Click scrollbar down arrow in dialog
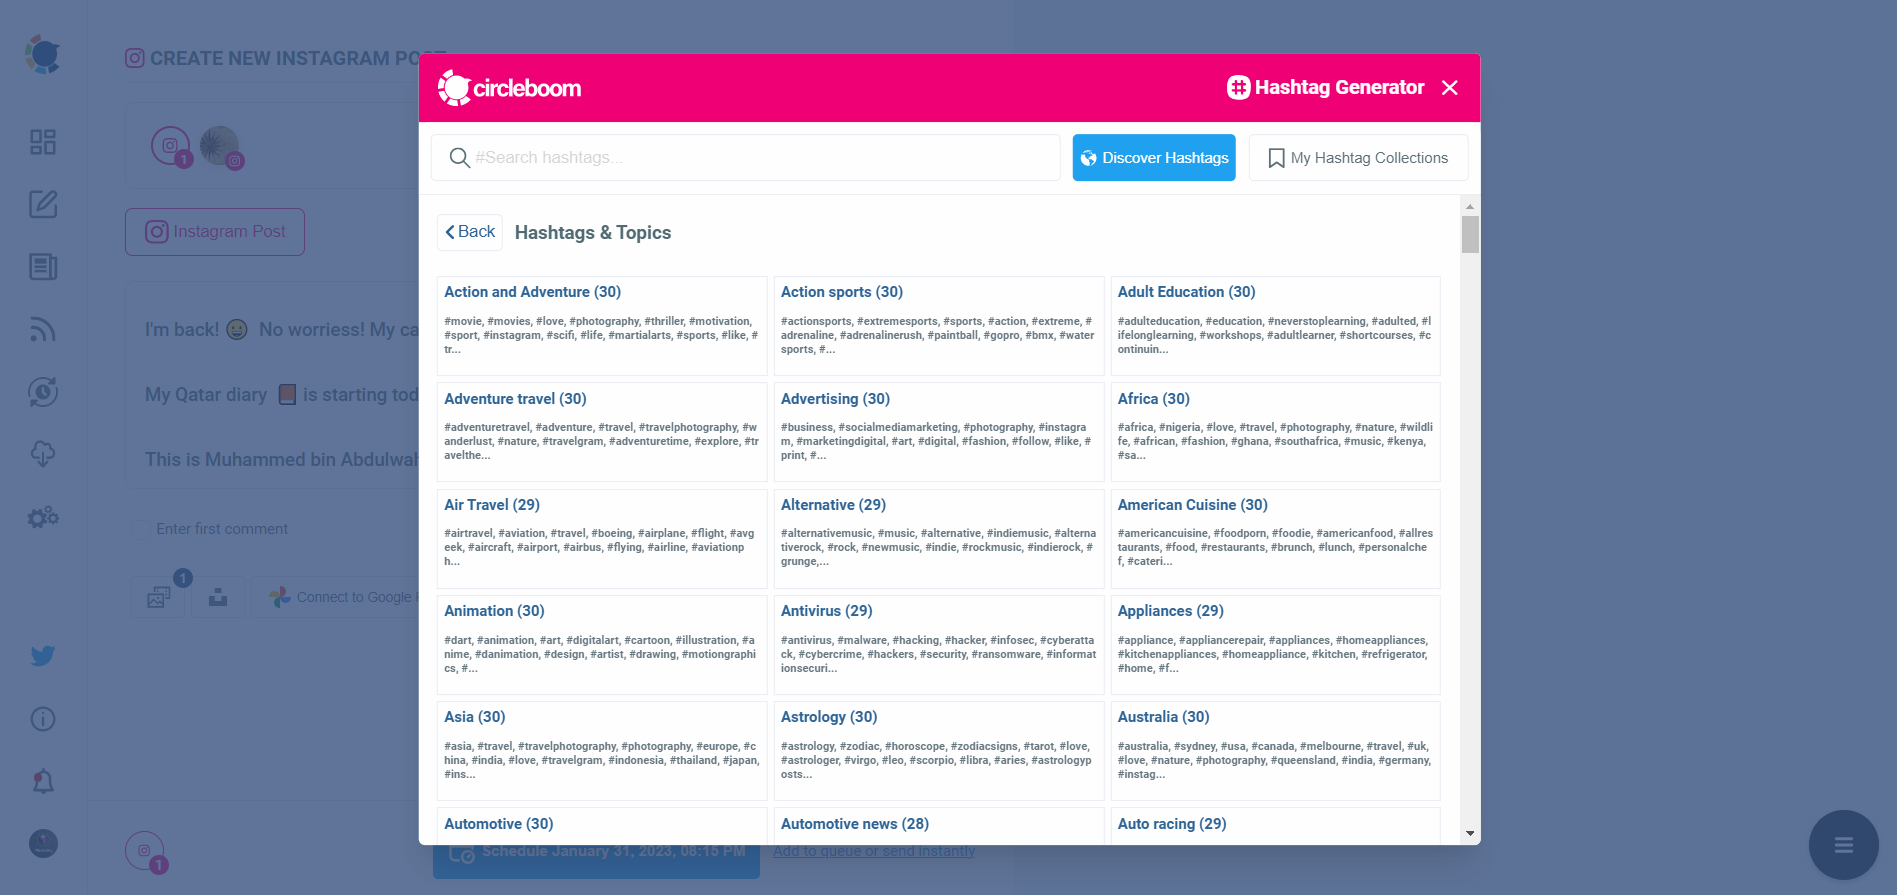1897x895 pixels. click(1469, 833)
